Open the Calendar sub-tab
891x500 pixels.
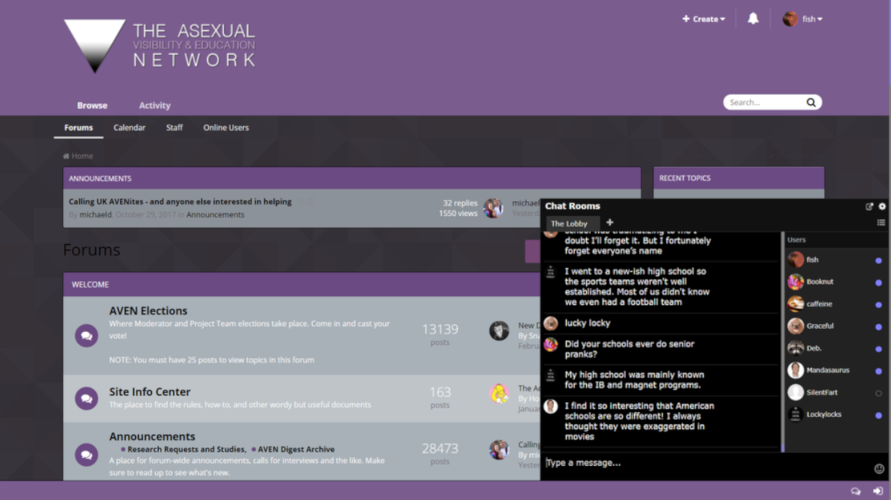tap(129, 128)
